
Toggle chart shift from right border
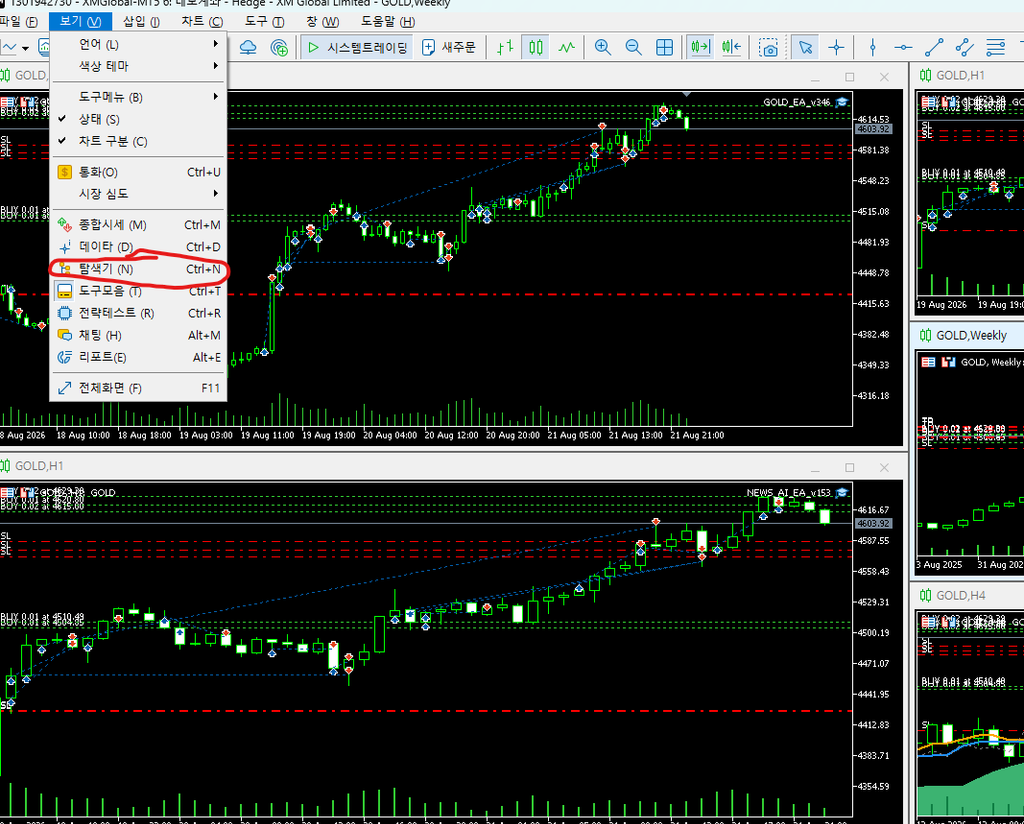click(x=731, y=47)
